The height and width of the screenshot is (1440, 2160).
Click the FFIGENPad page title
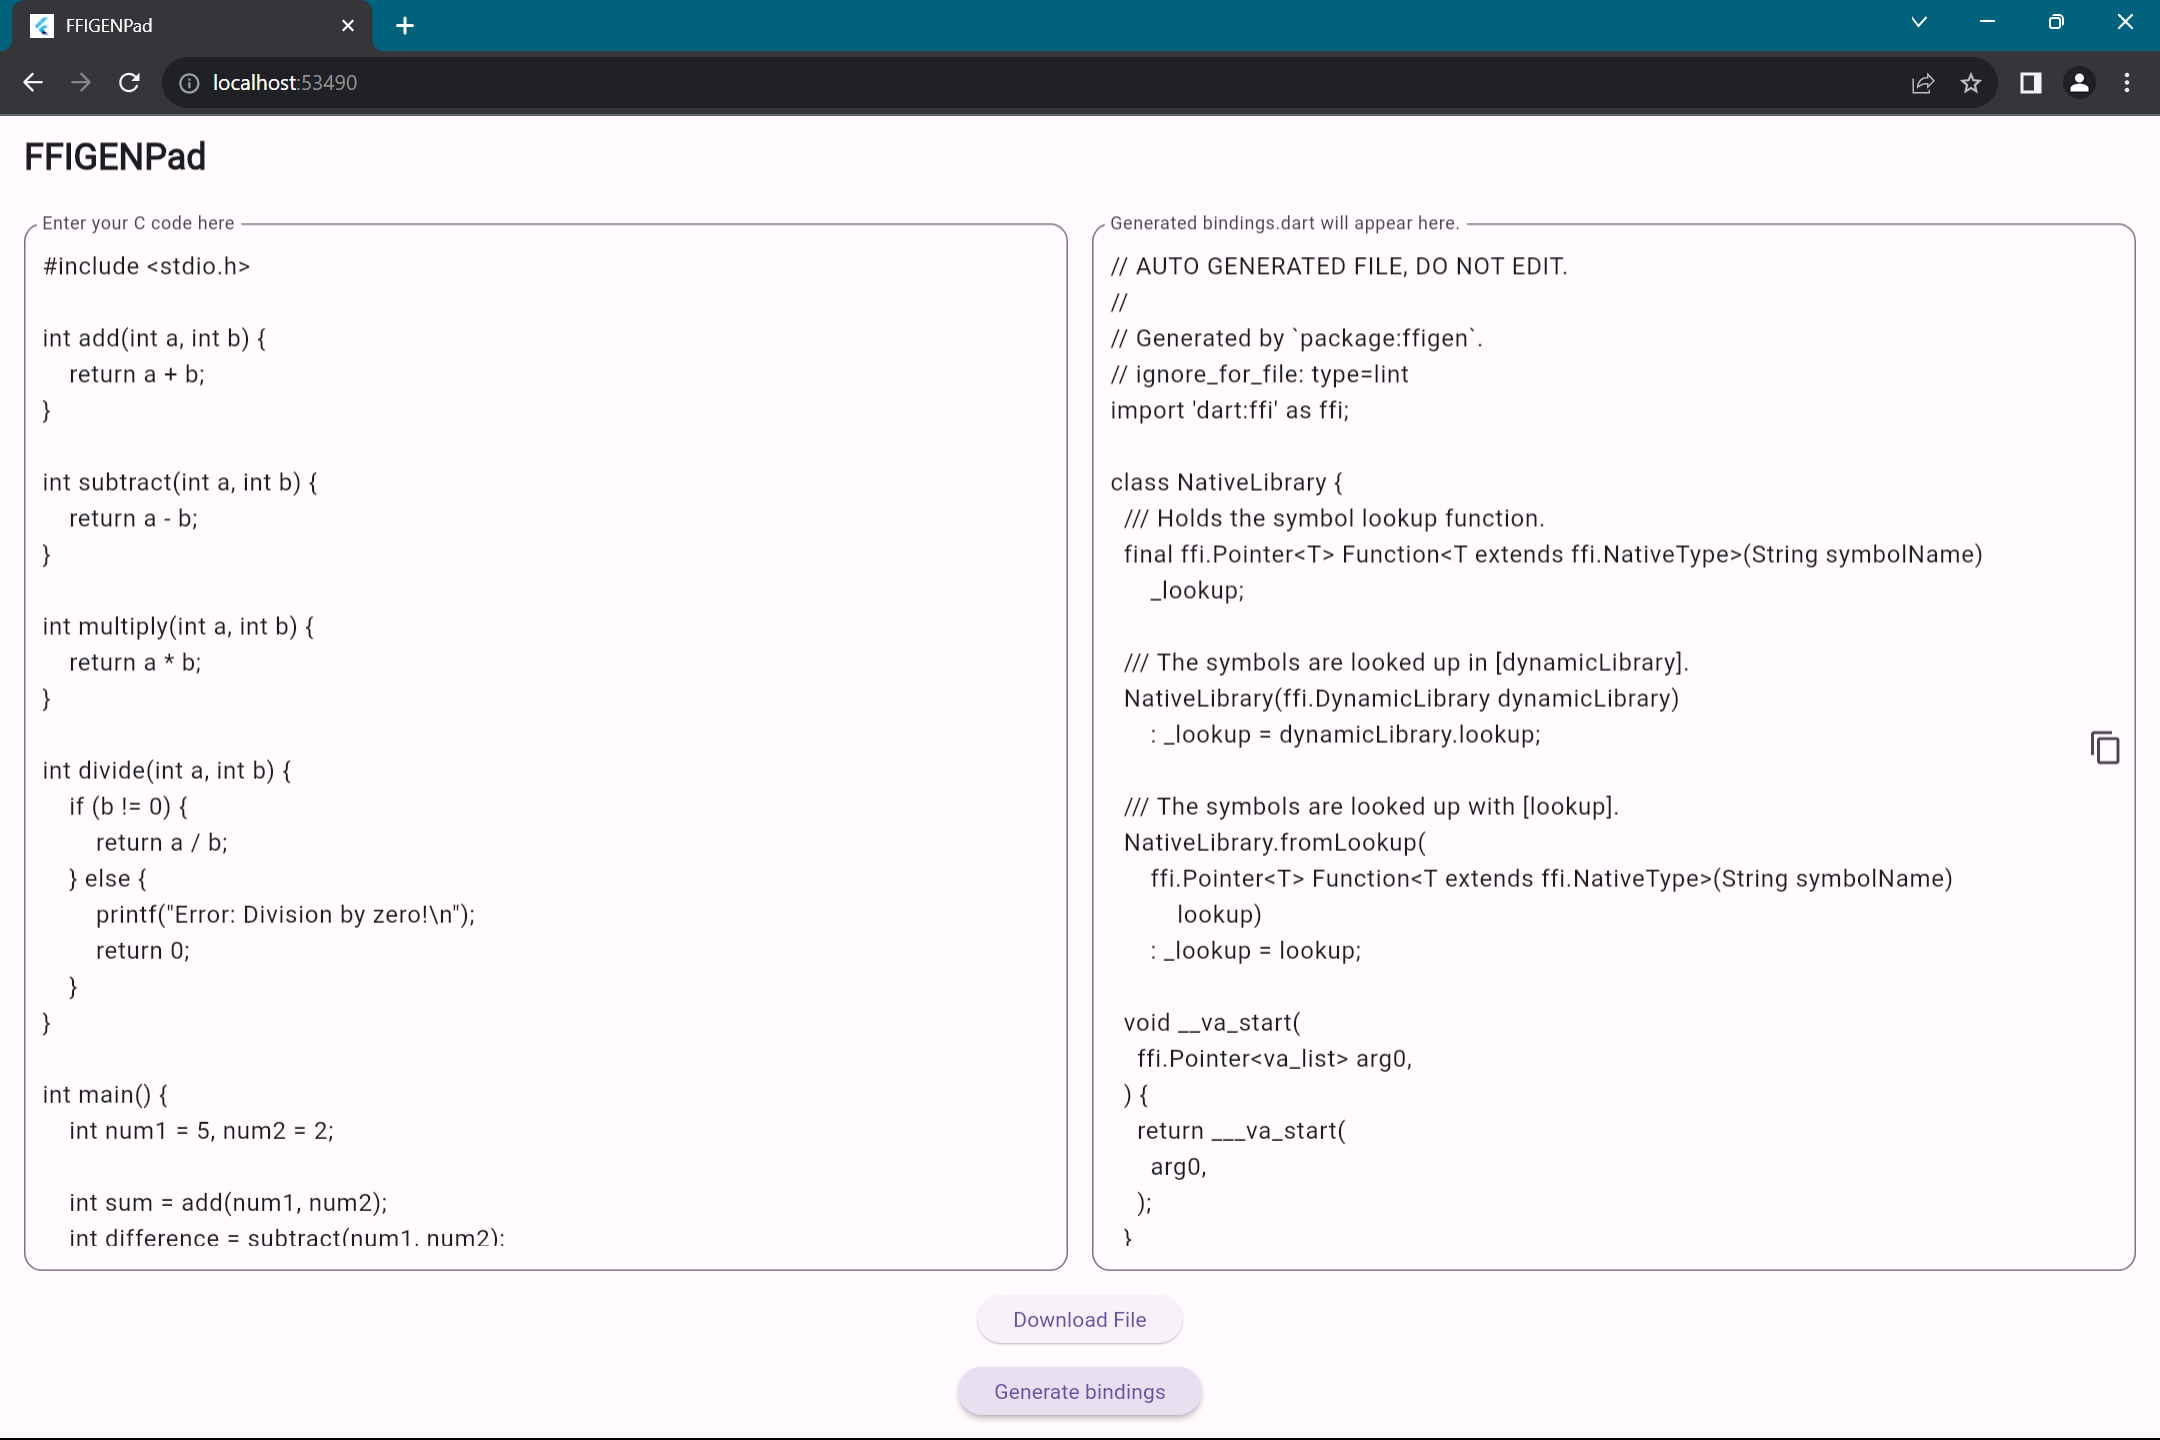(115, 157)
